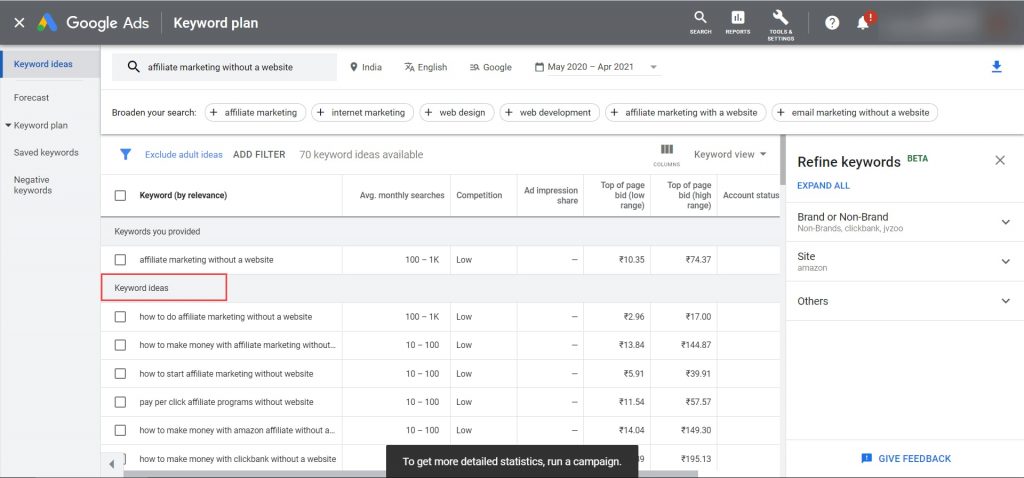Click the Account status column header
Screen dimensions: 1024x478
[751, 195]
